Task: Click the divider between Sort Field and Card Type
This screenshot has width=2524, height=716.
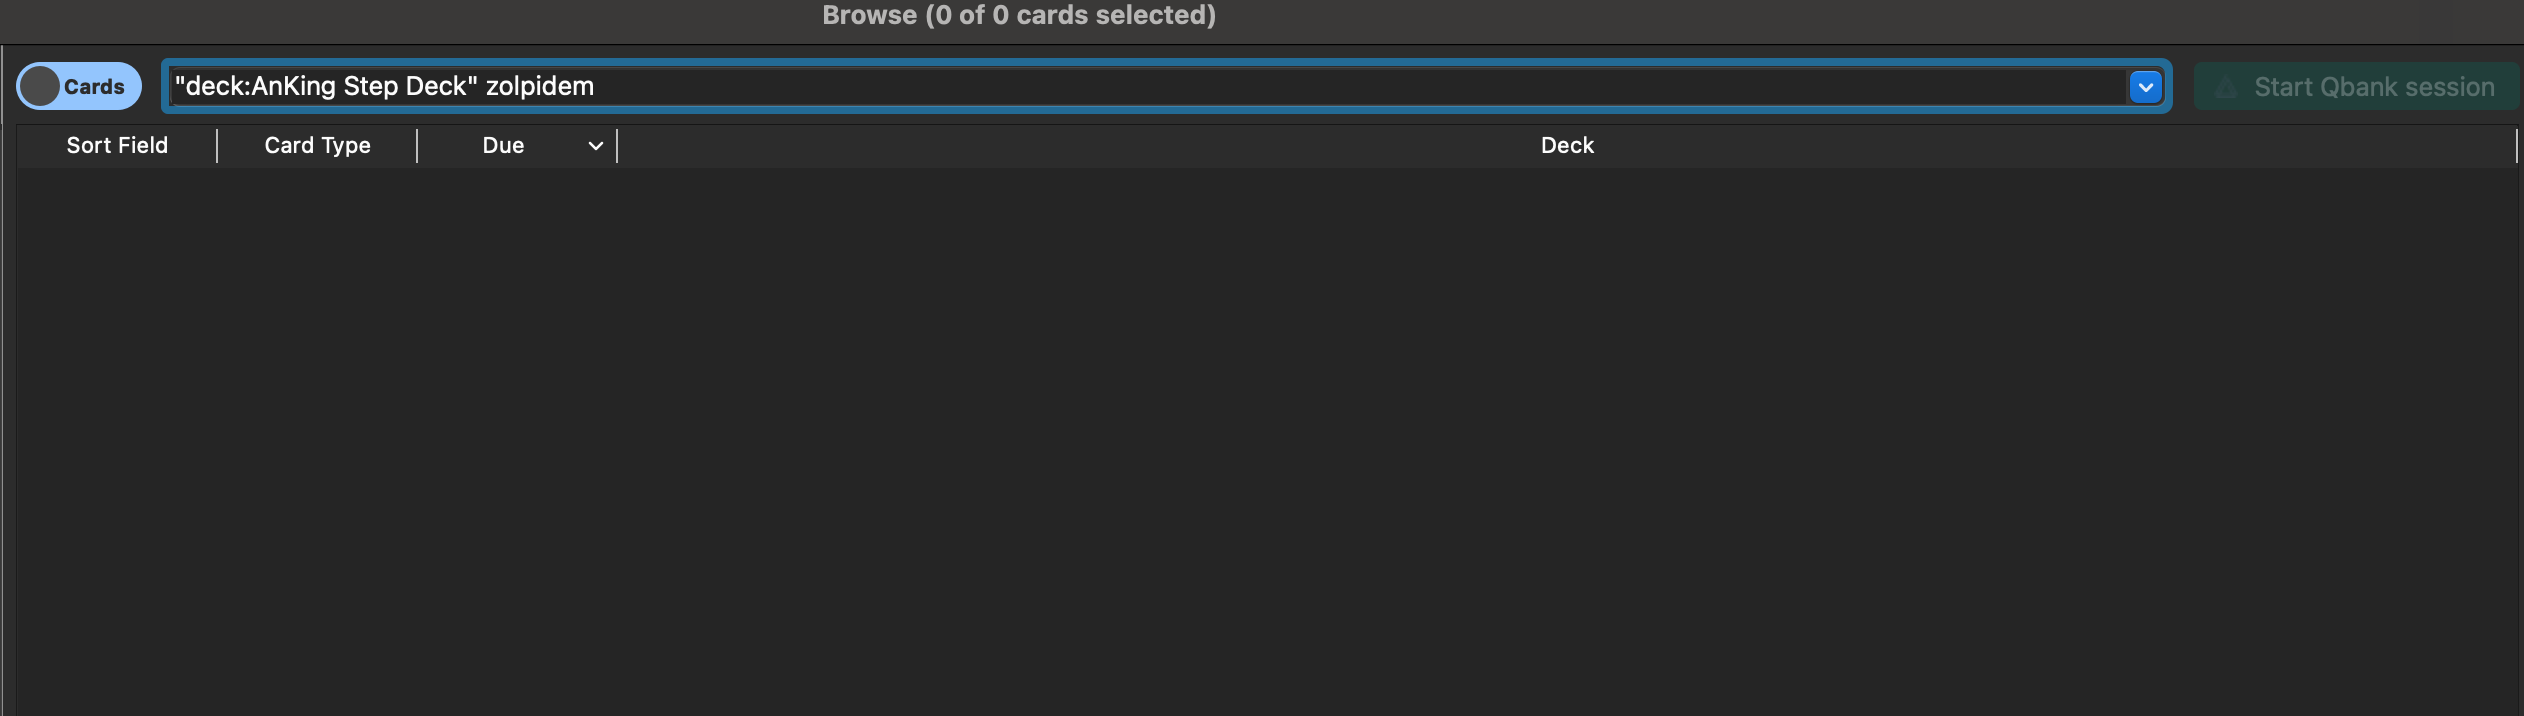Action: [217, 146]
